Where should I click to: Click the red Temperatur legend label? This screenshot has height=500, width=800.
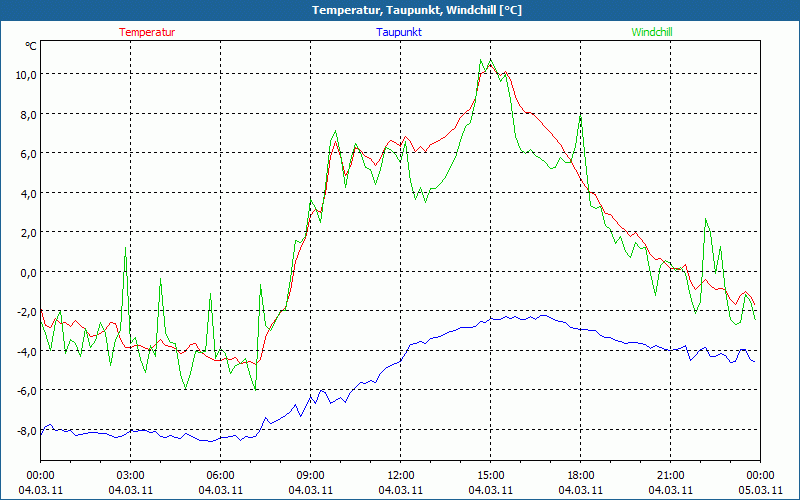147,32
